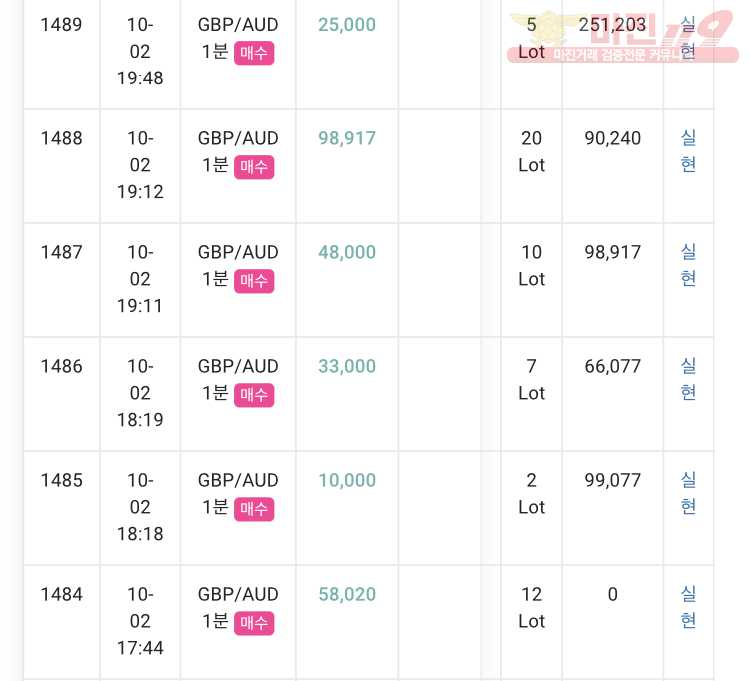The height and width of the screenshot is (681, 750).
Task: Open the 실현 link for trade 1485
Action: 688,493
